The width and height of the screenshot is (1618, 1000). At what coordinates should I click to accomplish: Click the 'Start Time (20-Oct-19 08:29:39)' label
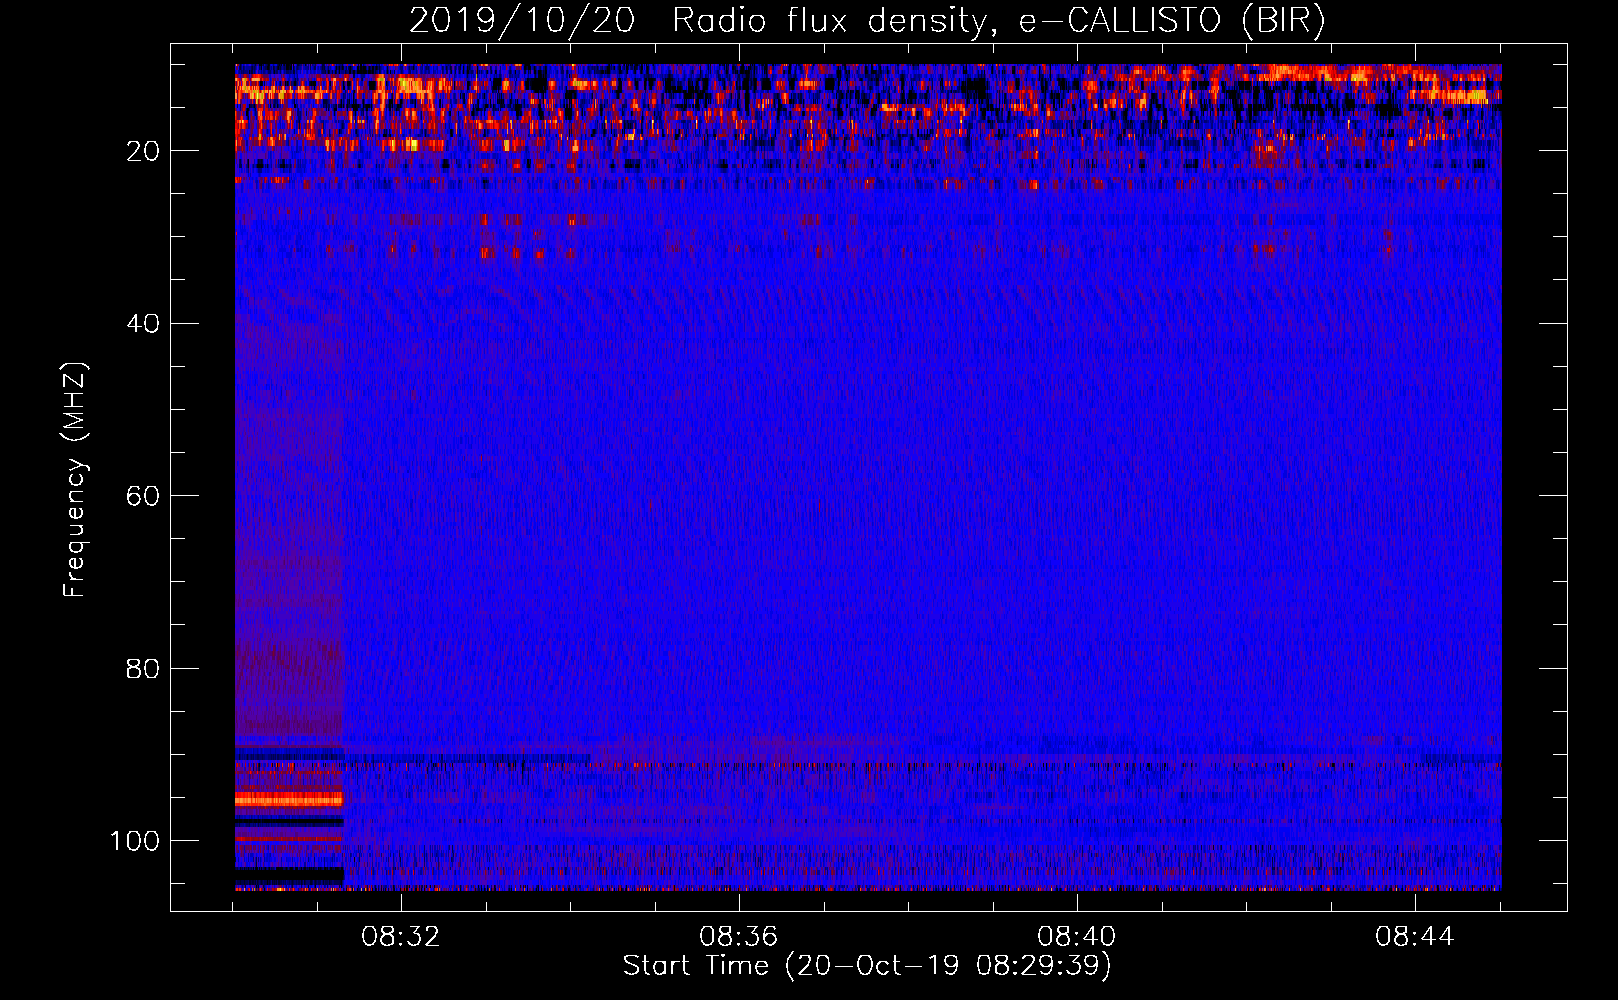[x=867, y=966]
